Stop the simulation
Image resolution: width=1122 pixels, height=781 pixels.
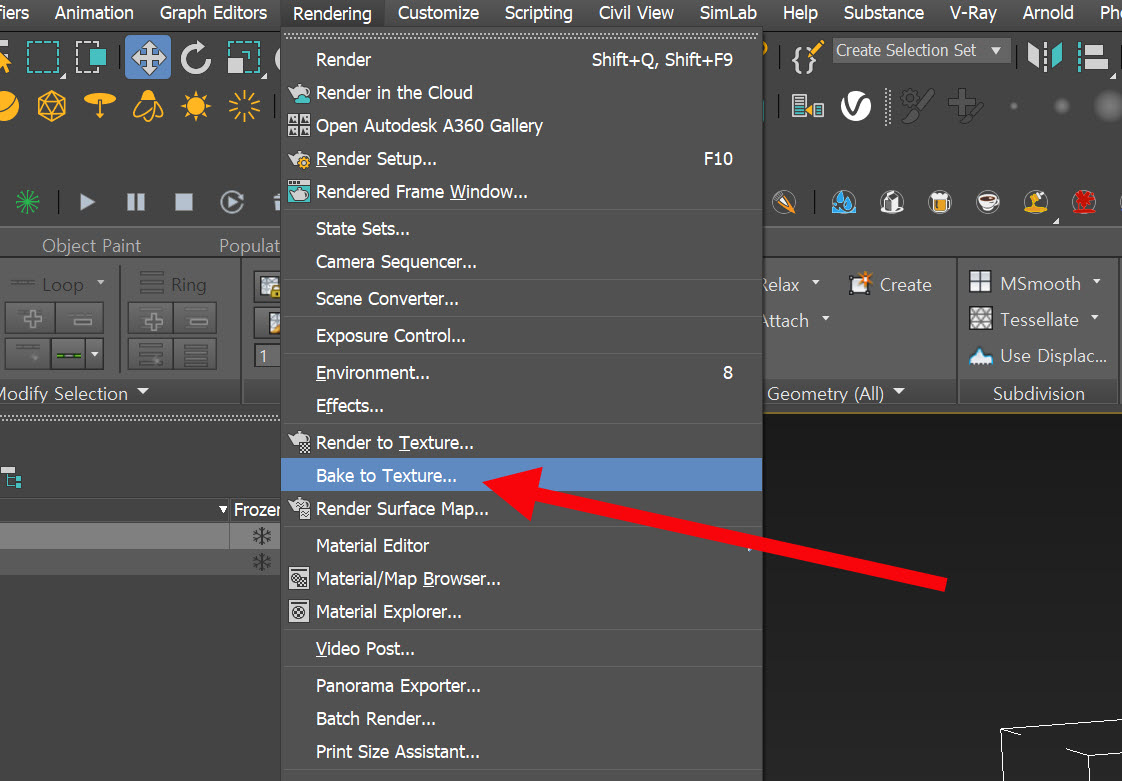click(184, 202)
